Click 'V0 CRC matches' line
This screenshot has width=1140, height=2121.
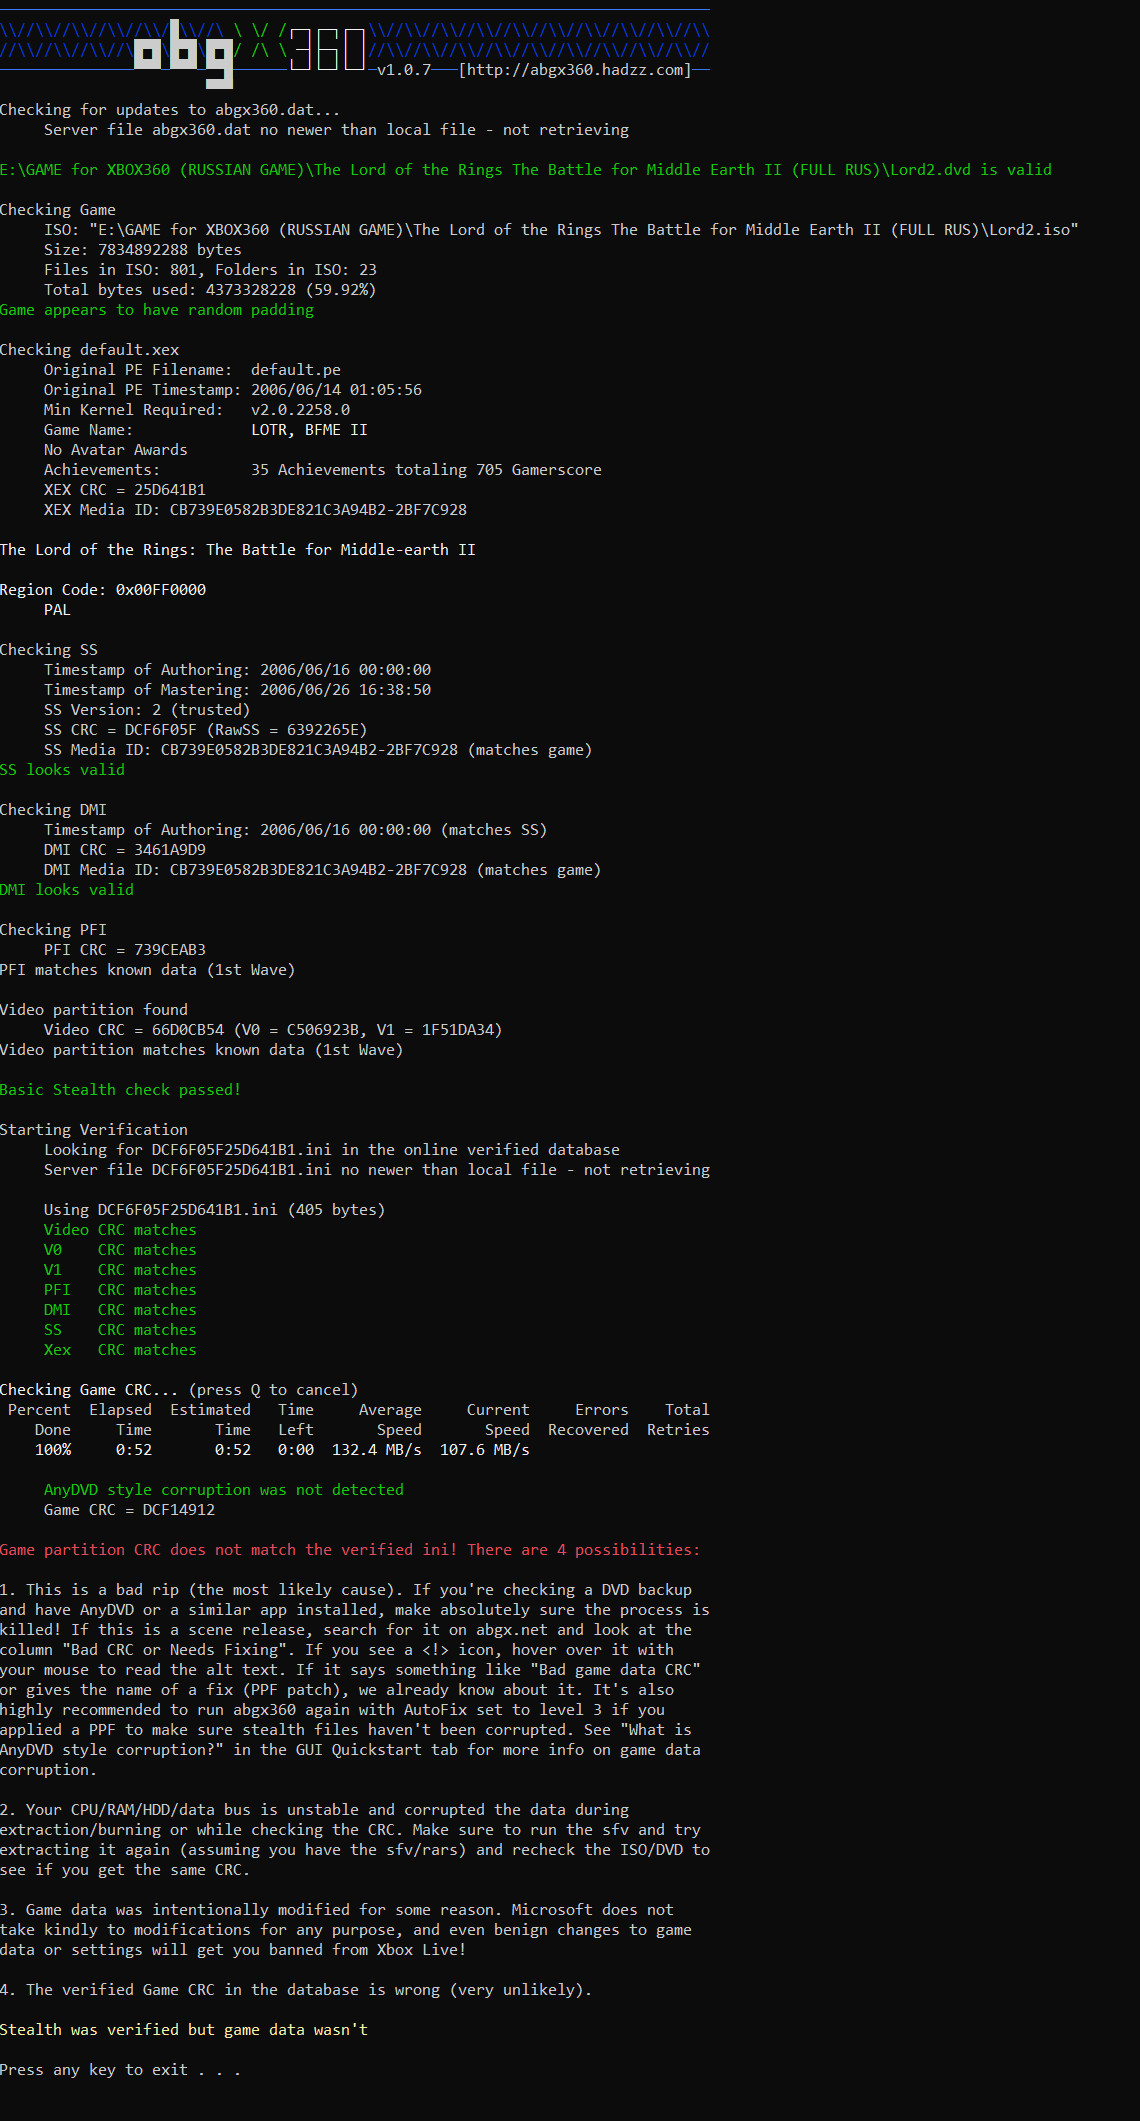(120, 1250)
